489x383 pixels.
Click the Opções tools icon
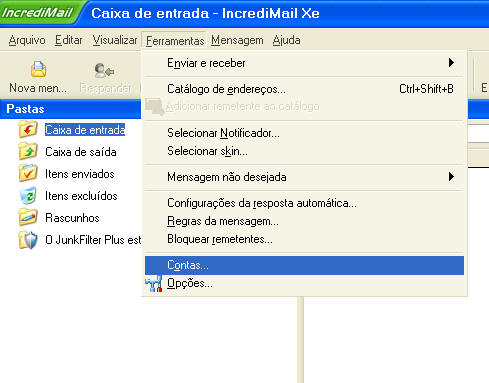[x=154, y=284]
